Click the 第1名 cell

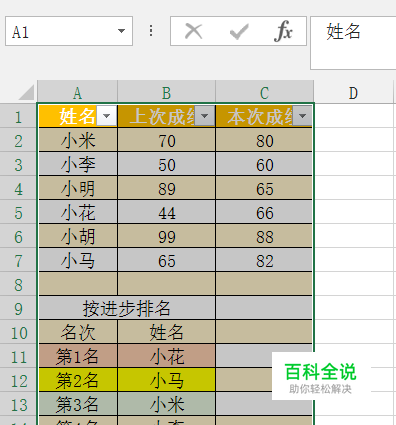(x=78, y=357)
